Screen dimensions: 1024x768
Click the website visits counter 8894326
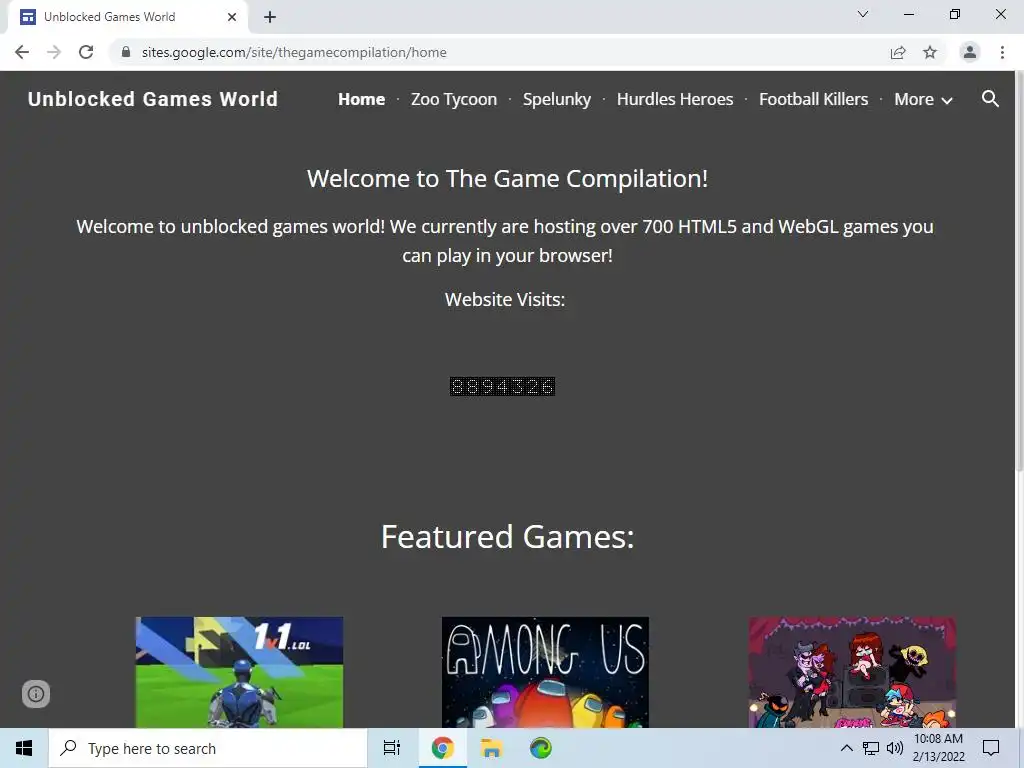[502, 387]
